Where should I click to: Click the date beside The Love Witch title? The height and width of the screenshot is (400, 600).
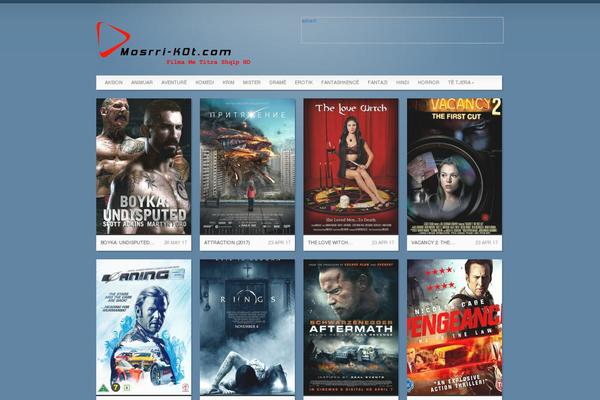[x=383, y=243]
